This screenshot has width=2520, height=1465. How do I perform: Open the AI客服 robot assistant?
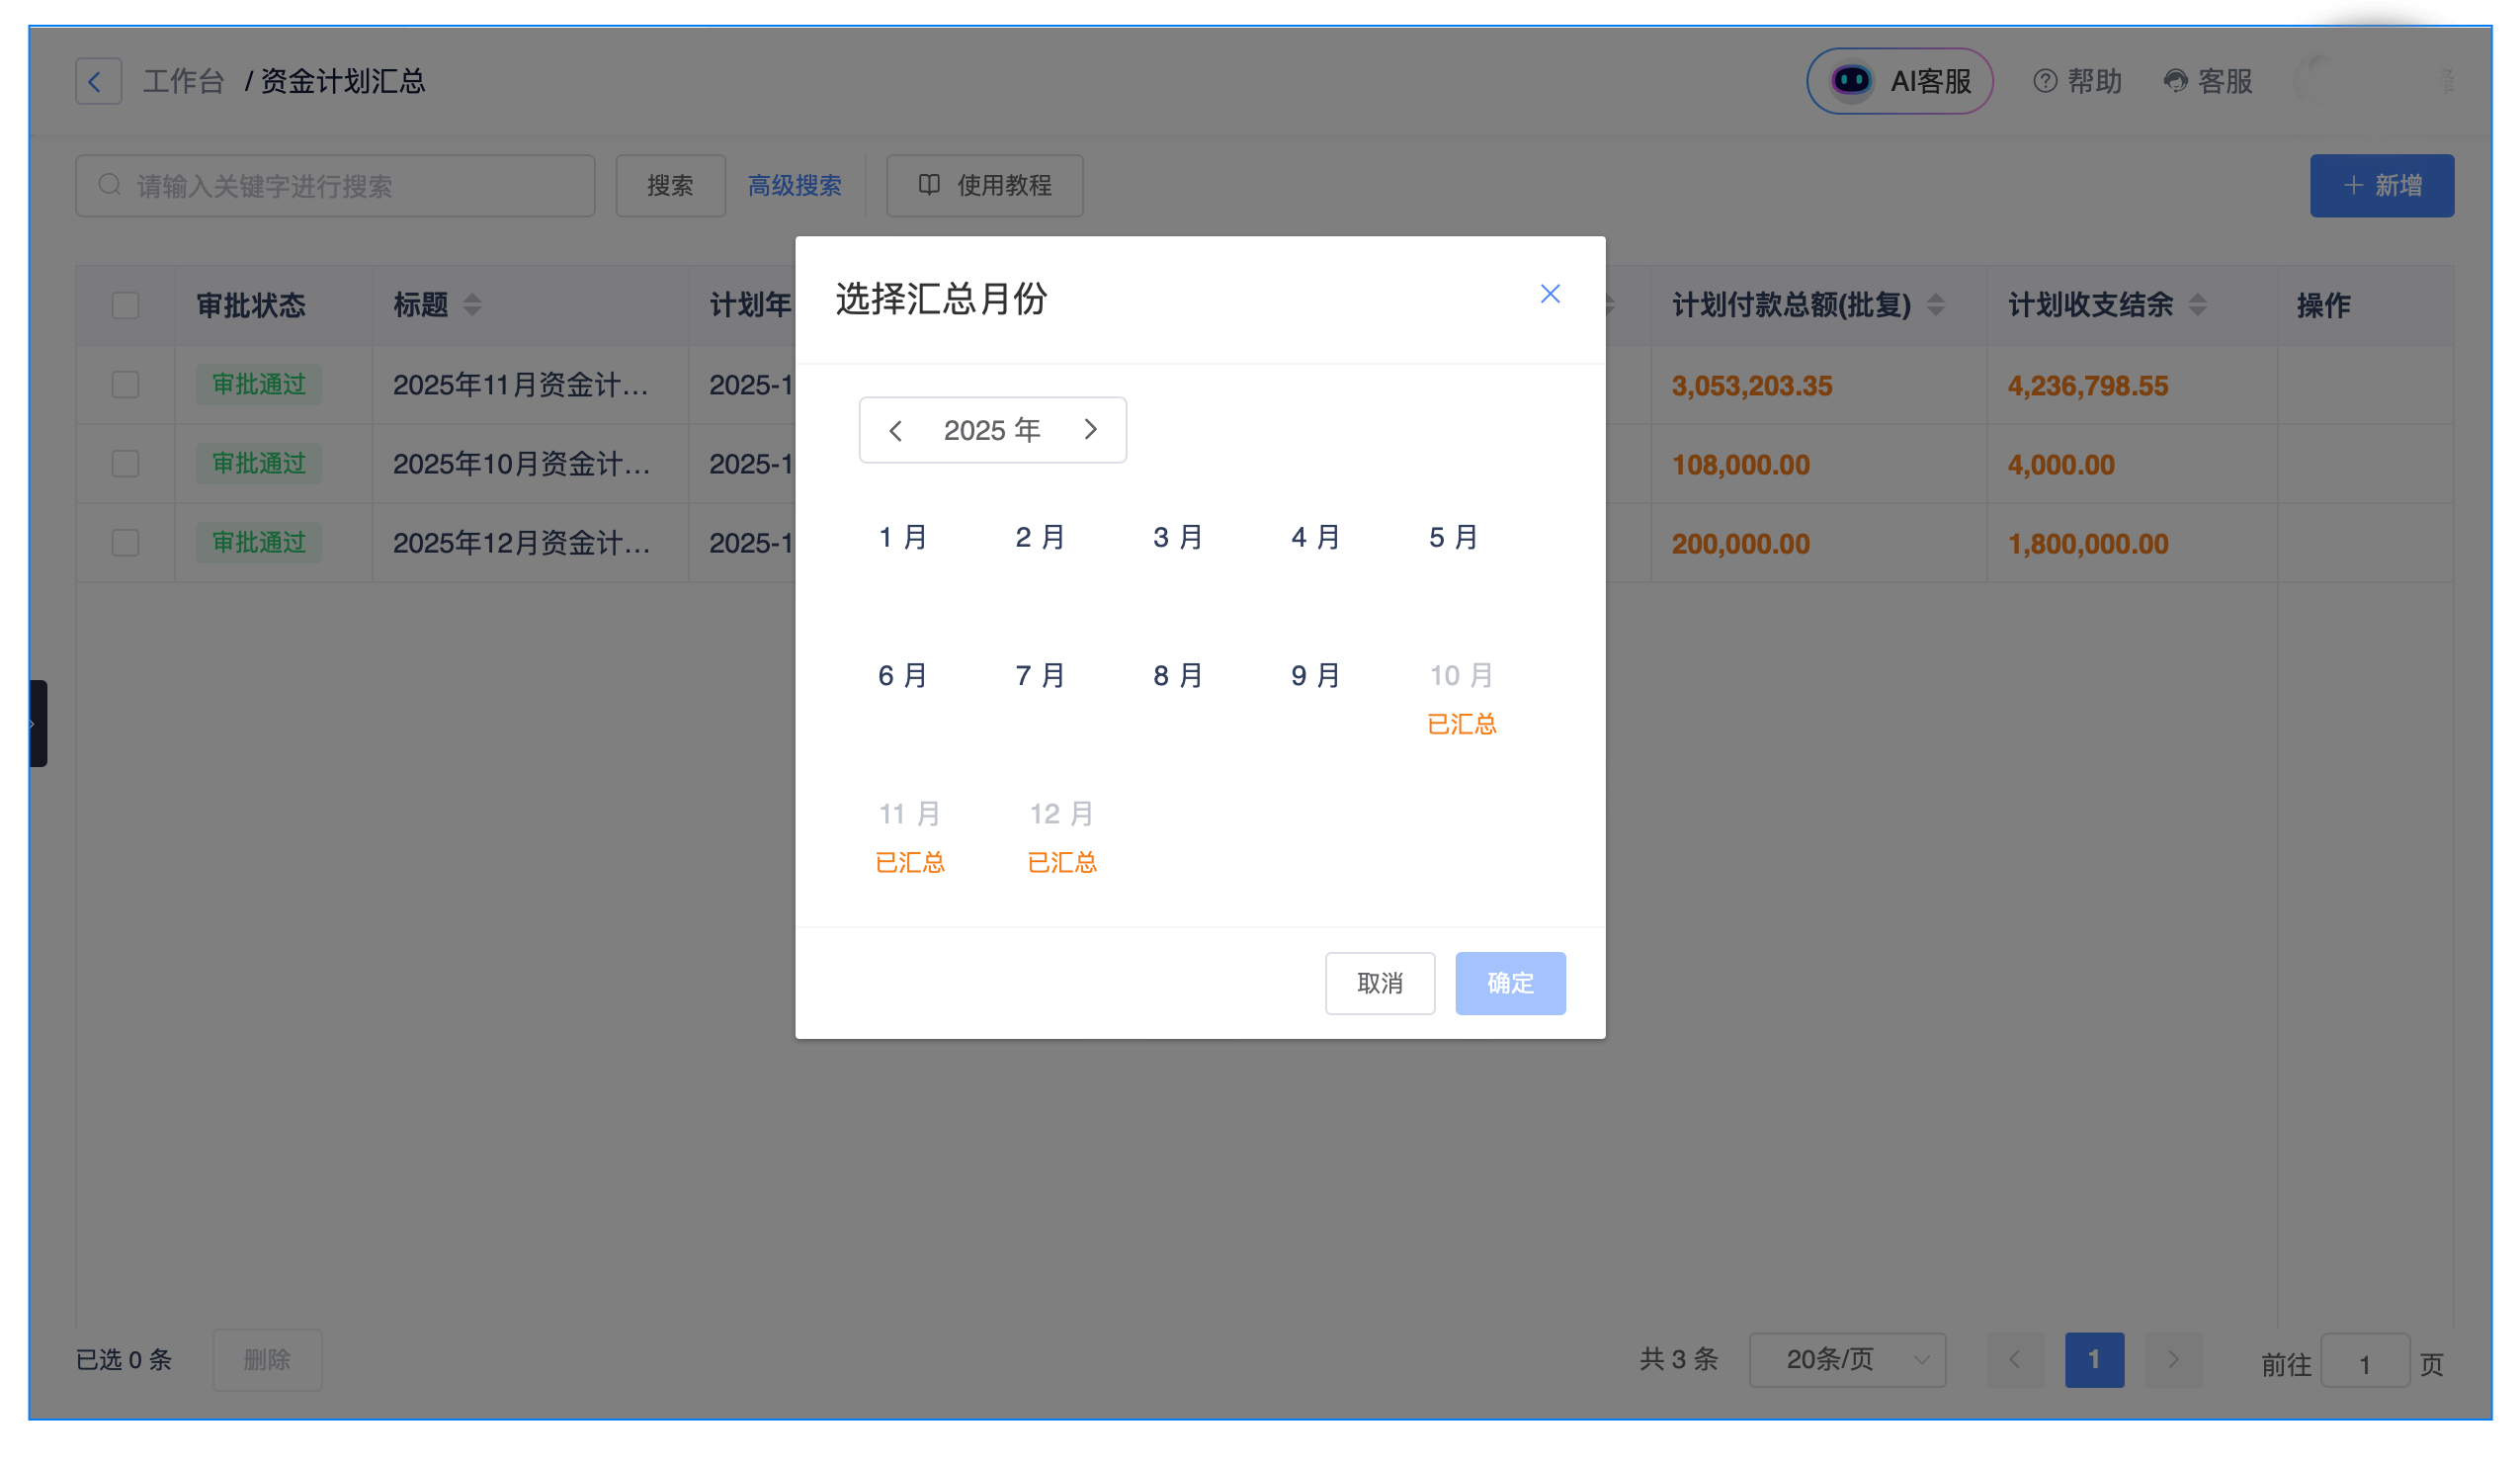(x=1898, y=81)
